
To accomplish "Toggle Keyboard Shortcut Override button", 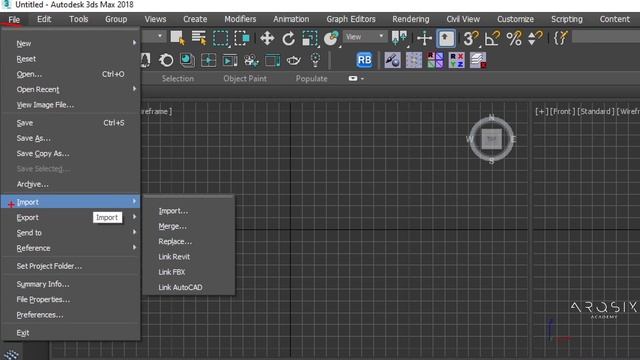I will pyautogui.click(x=446, y=38).
